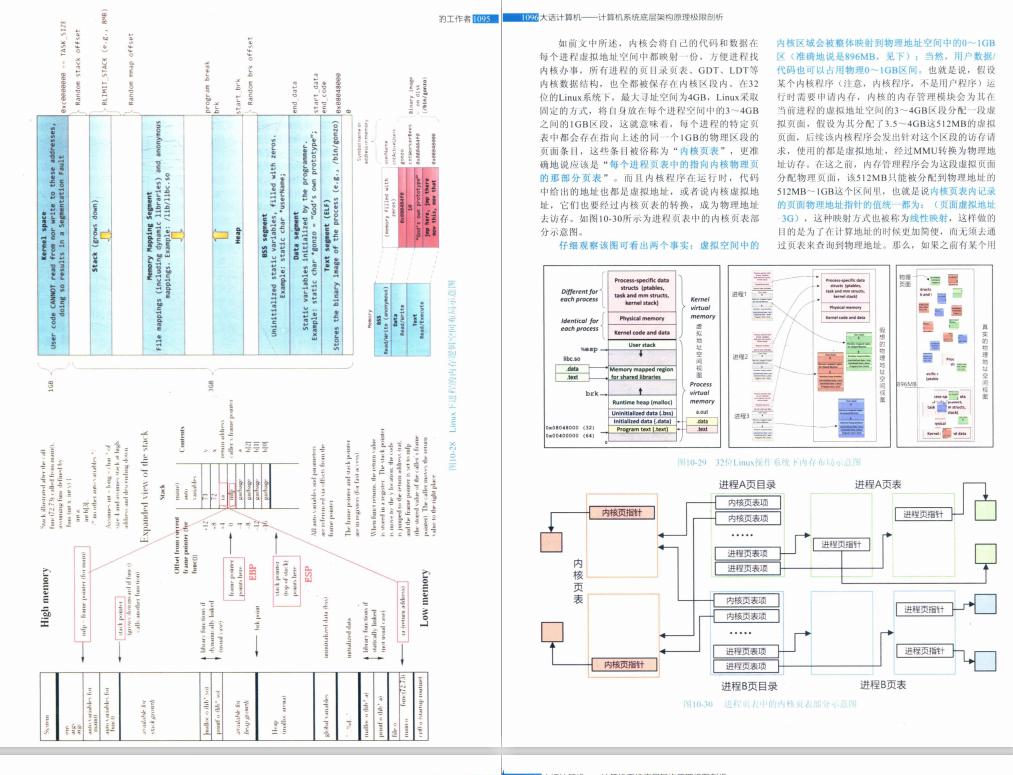Click the 'Kernel space' band in figure 10-28
This screenshot has height=775, width=1013.
point(53,235)
